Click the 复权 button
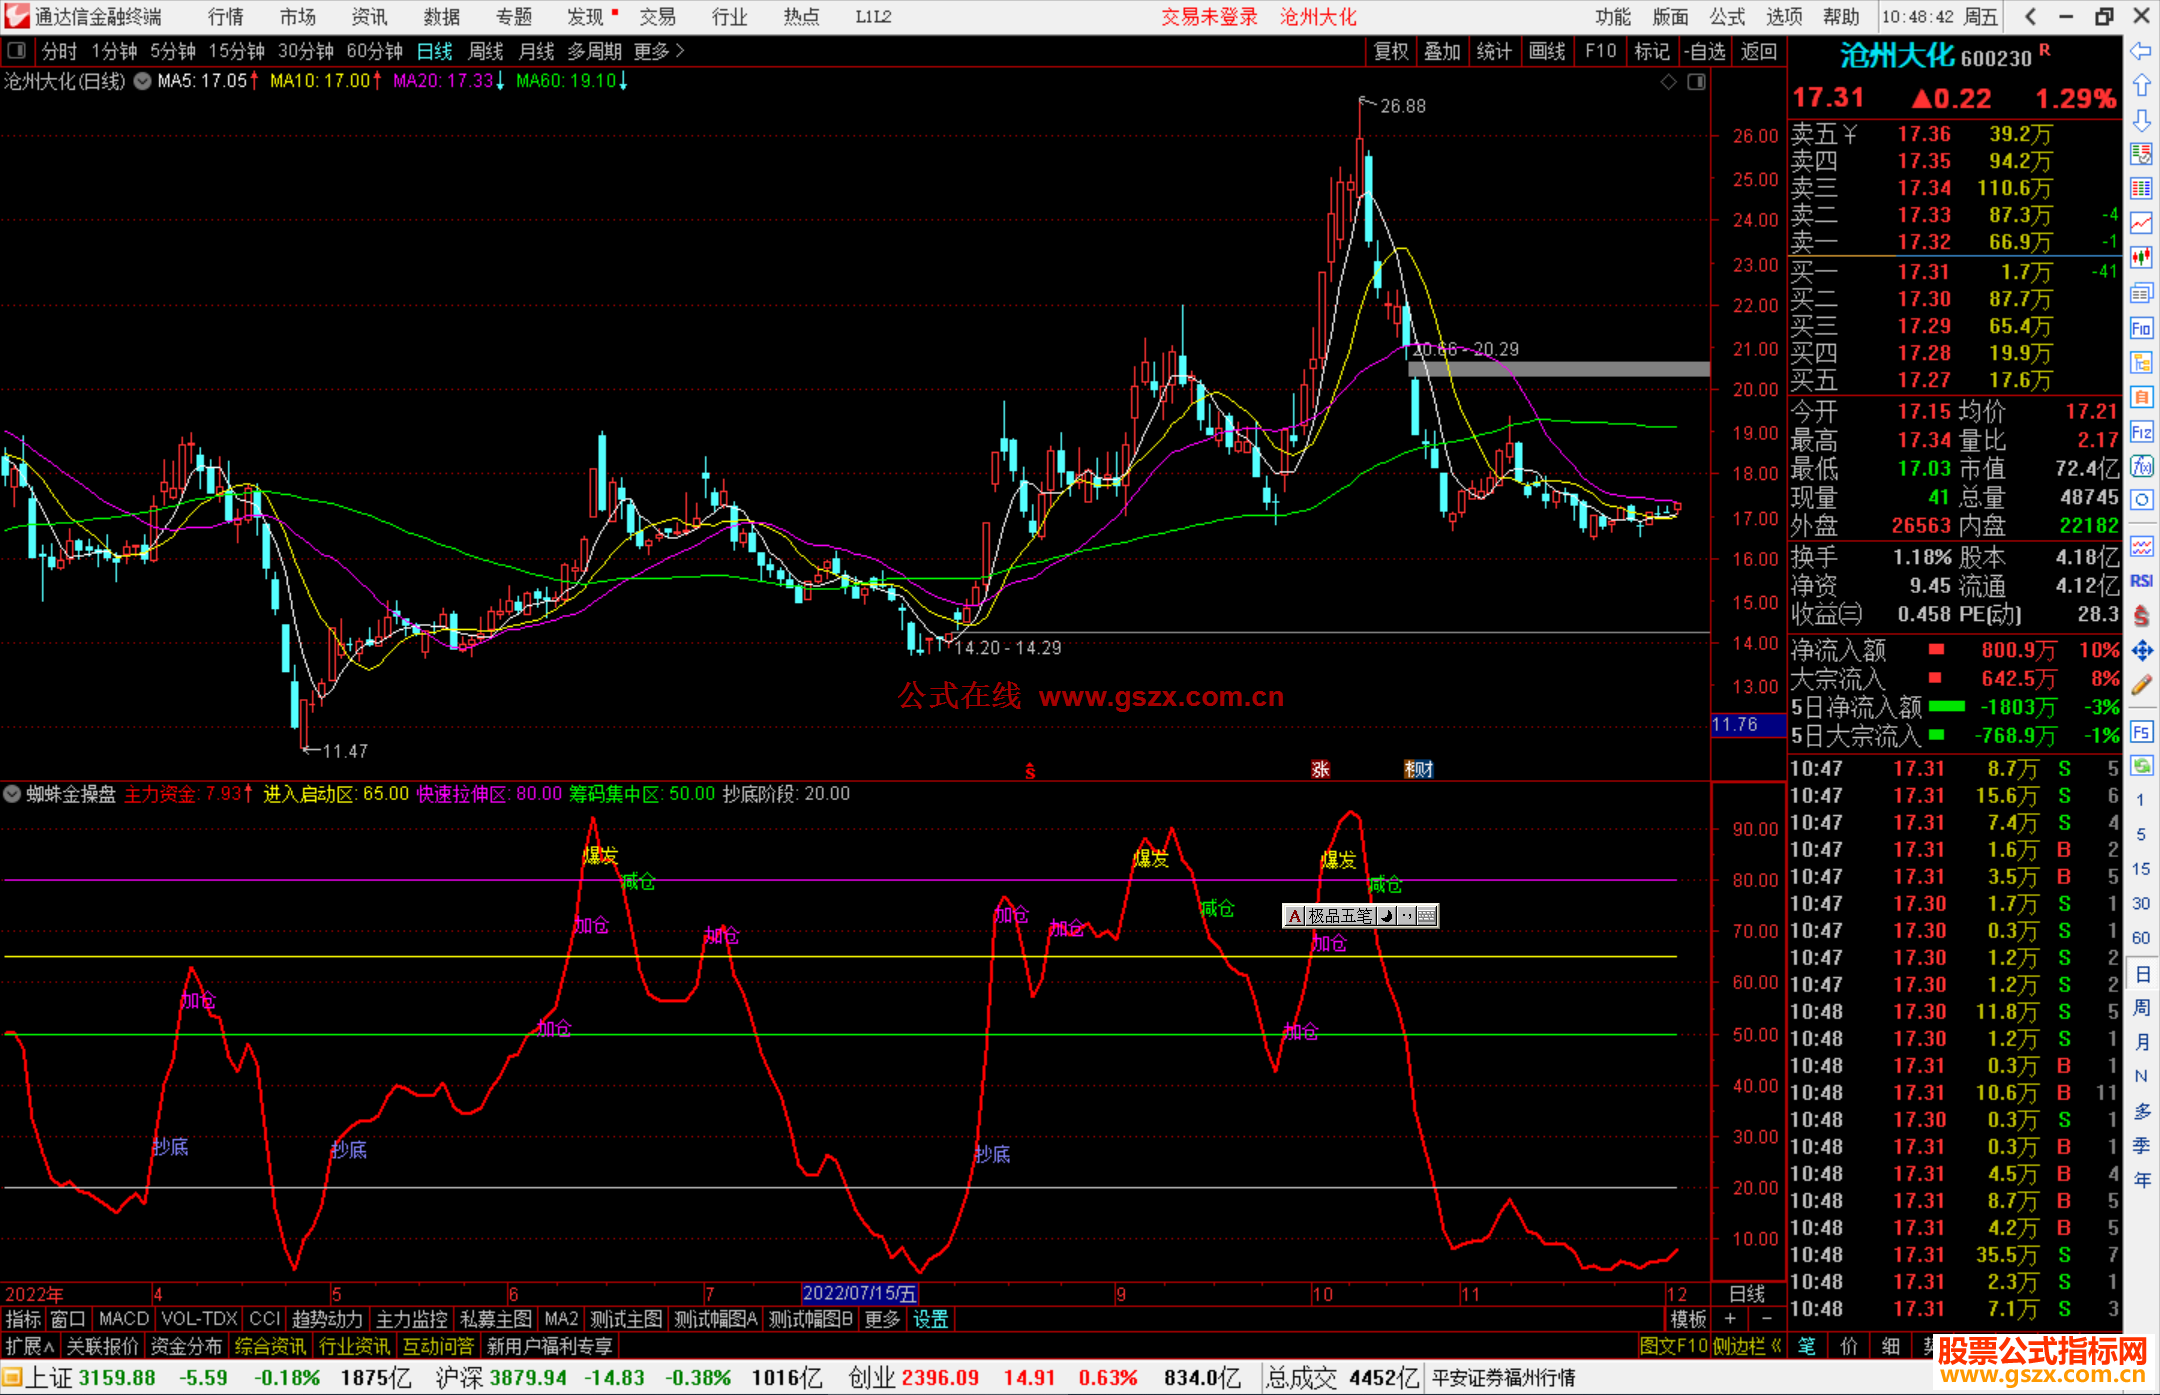Viewport: 2160px width, 1395px height. (1390, 50)
